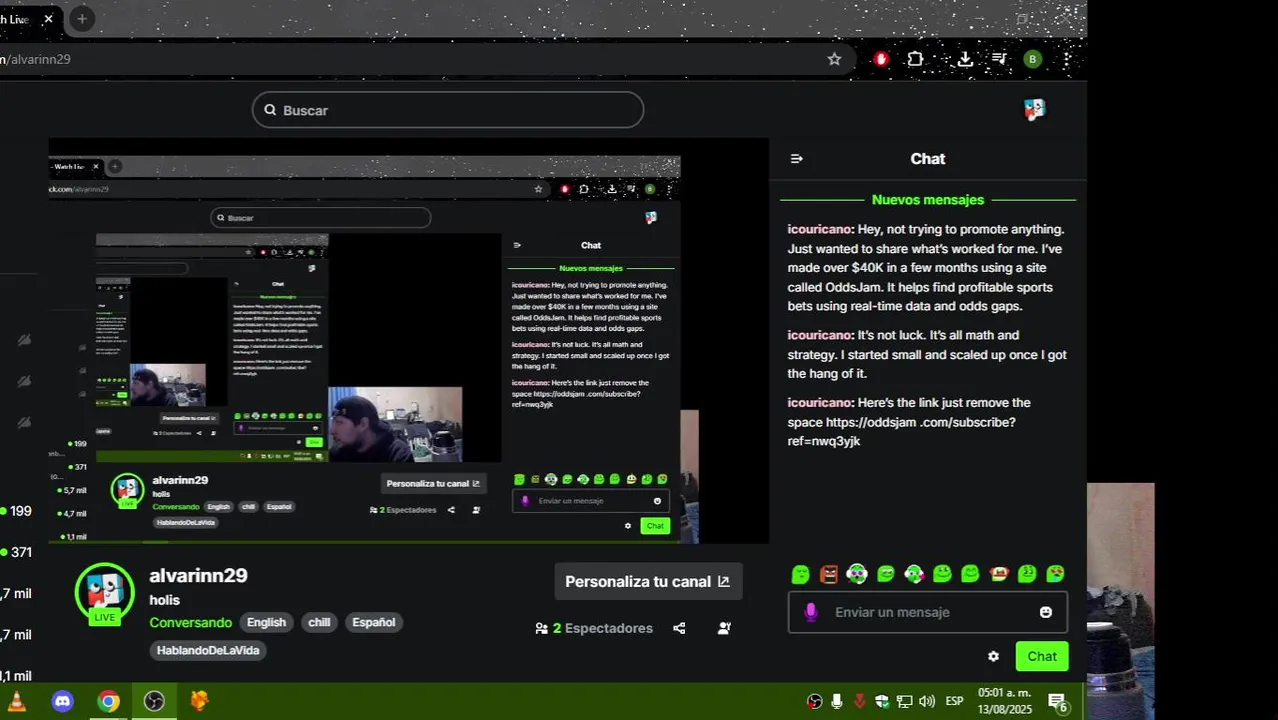Open Discord from taskbar
1278x720 pixels.
tap(63, 702)
